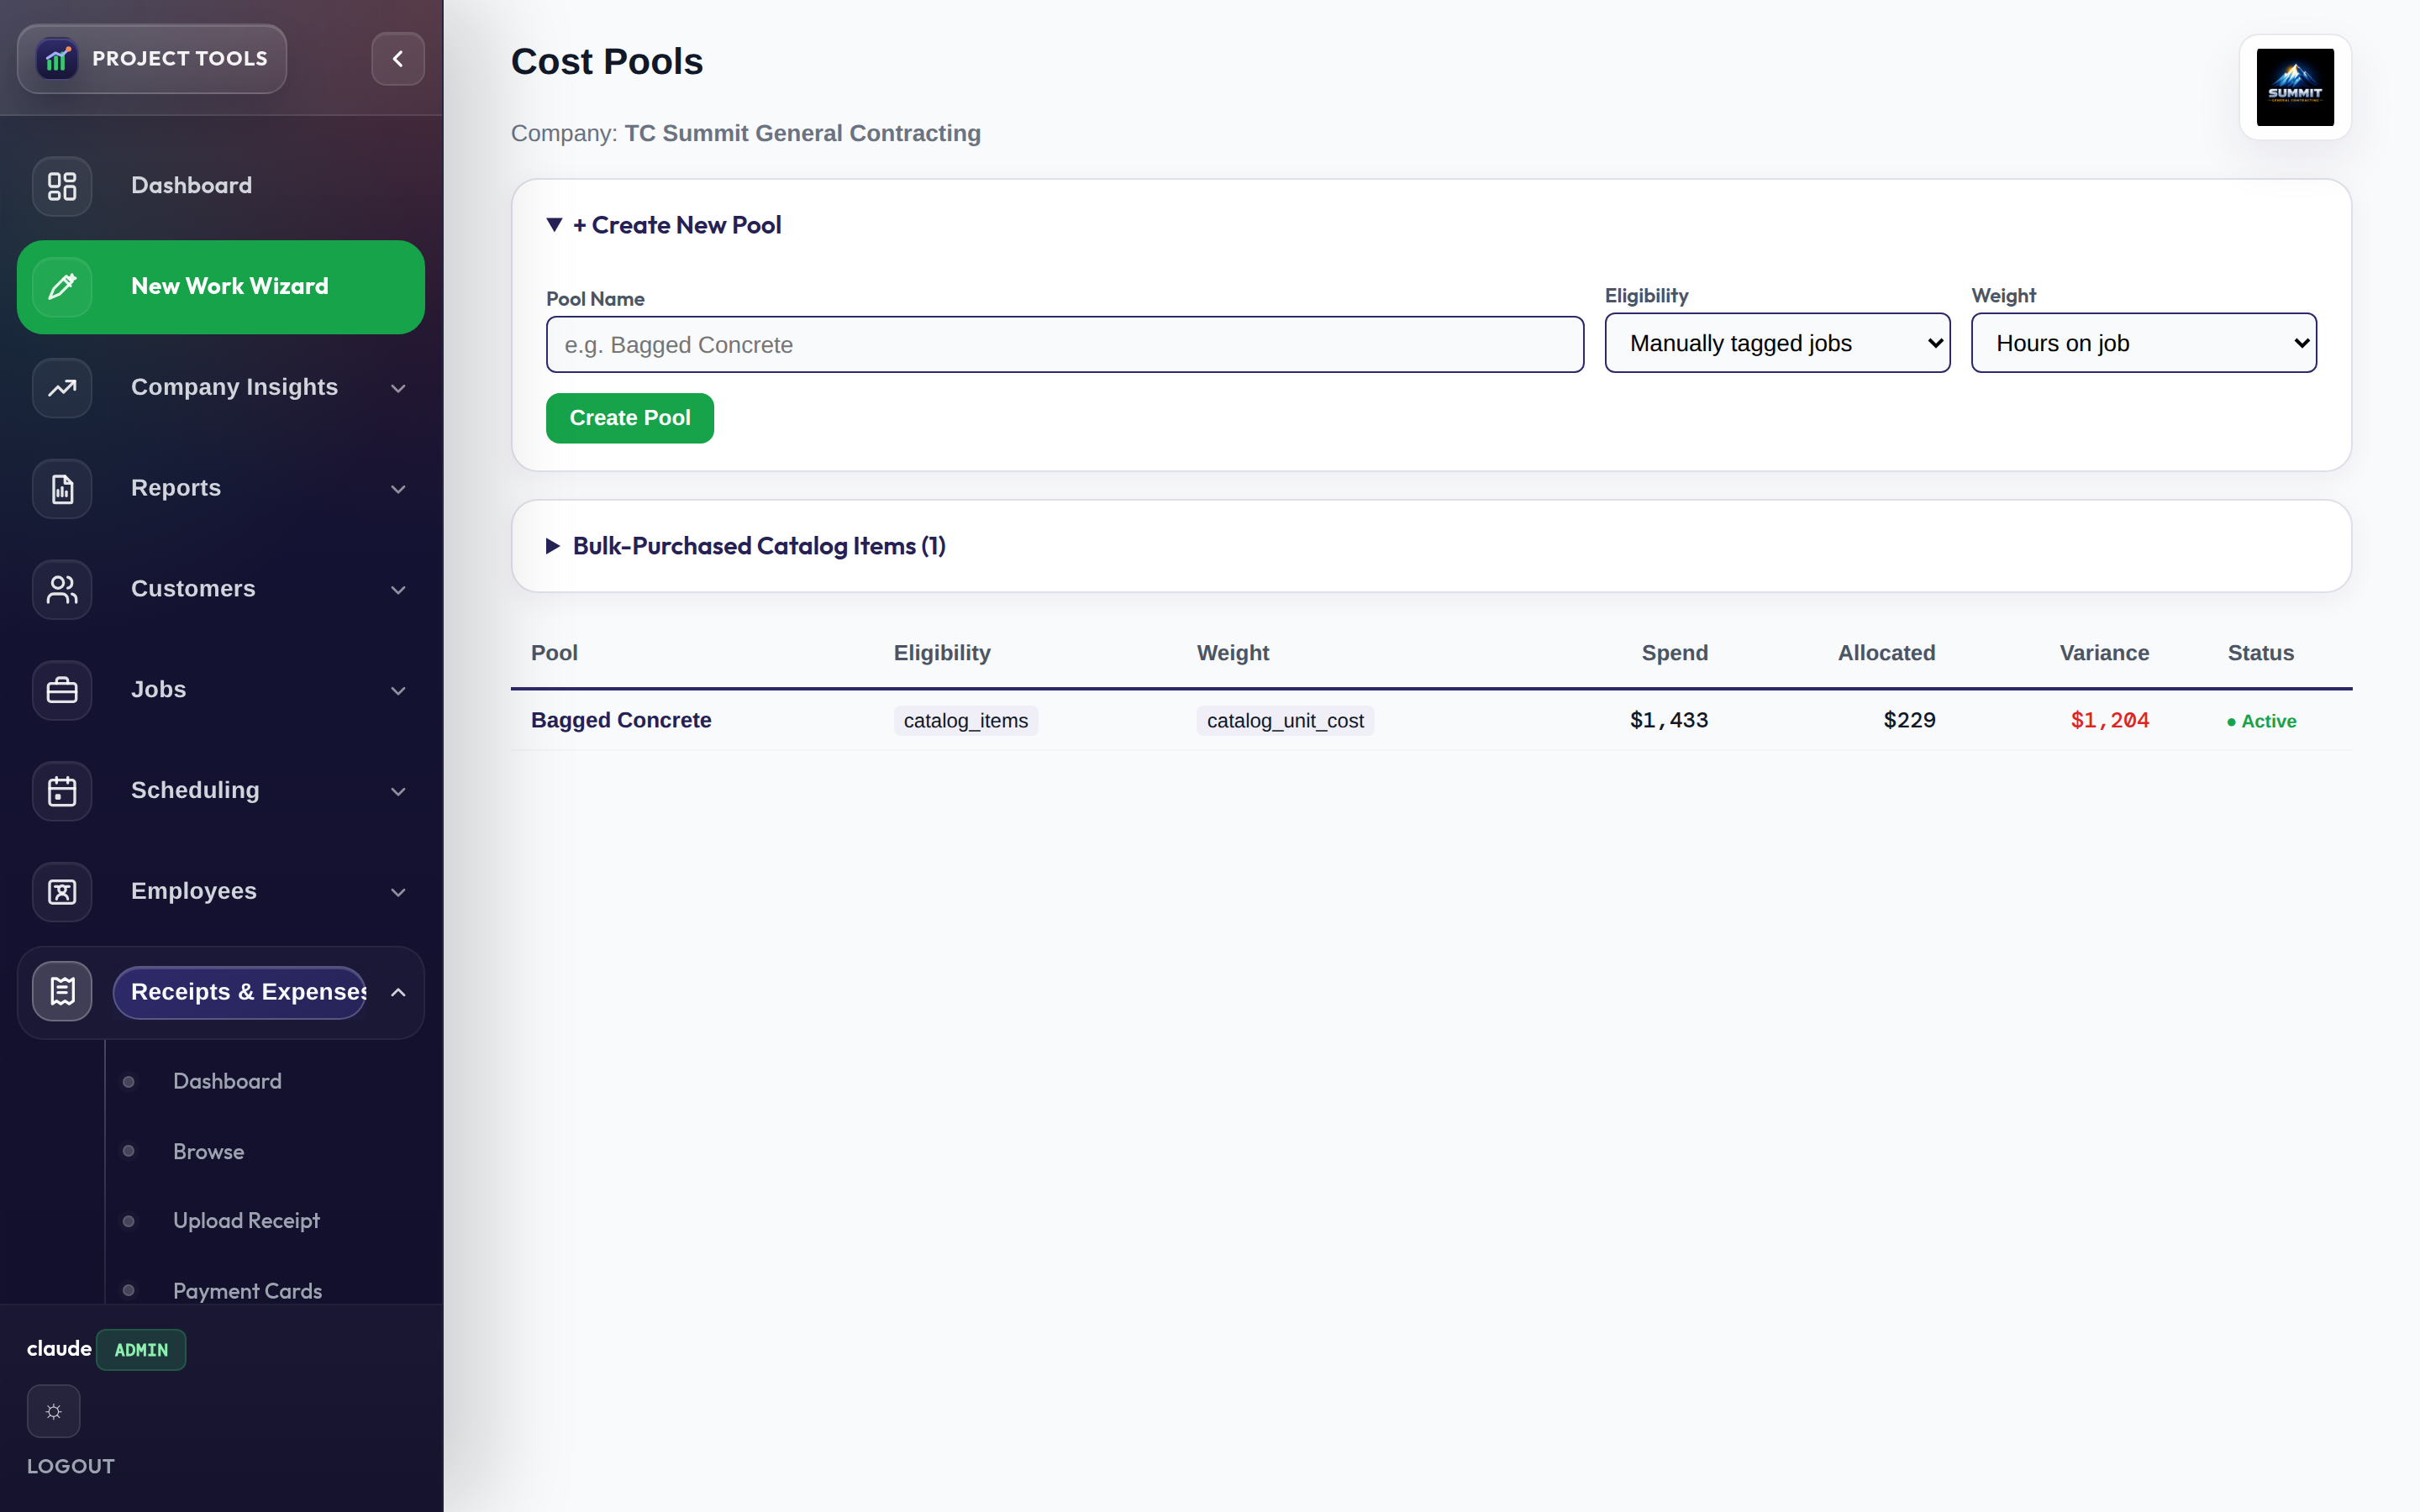Open the Bagged Concrete pool row

[1431, 720]
